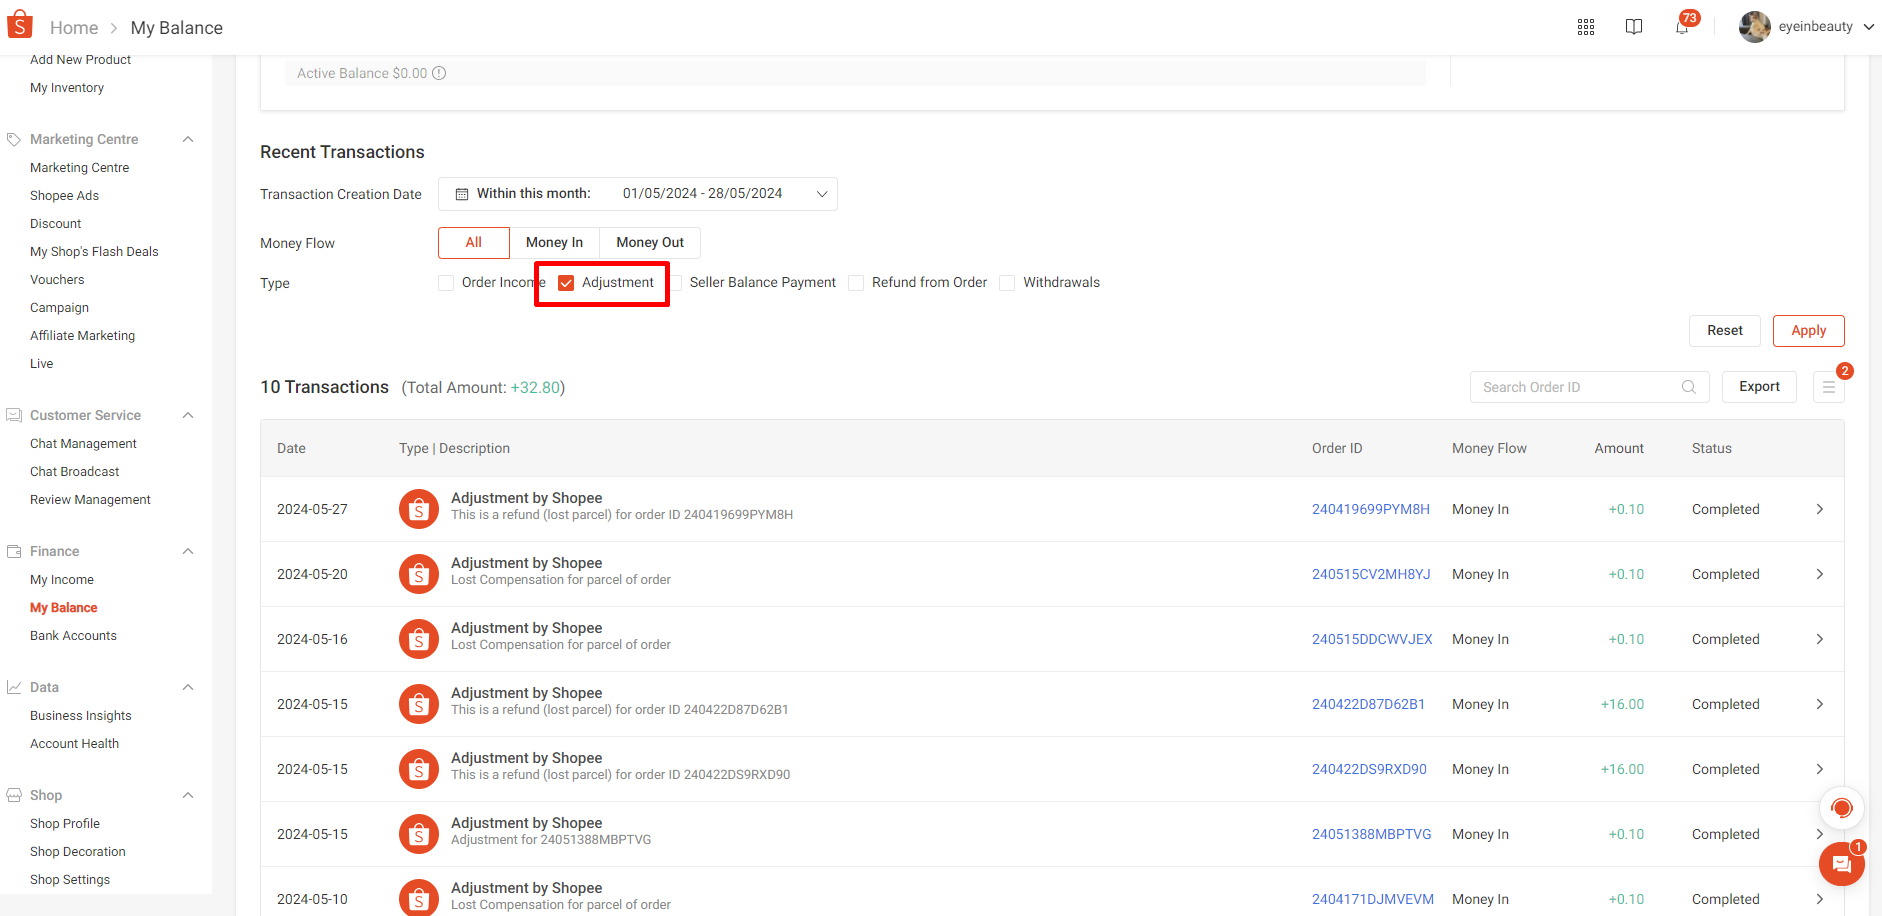This screenshot has width=1882, height=916.
Task: Open order link 240419699PYM8H
Action: pyautogui.click(x=1370, y=509)
